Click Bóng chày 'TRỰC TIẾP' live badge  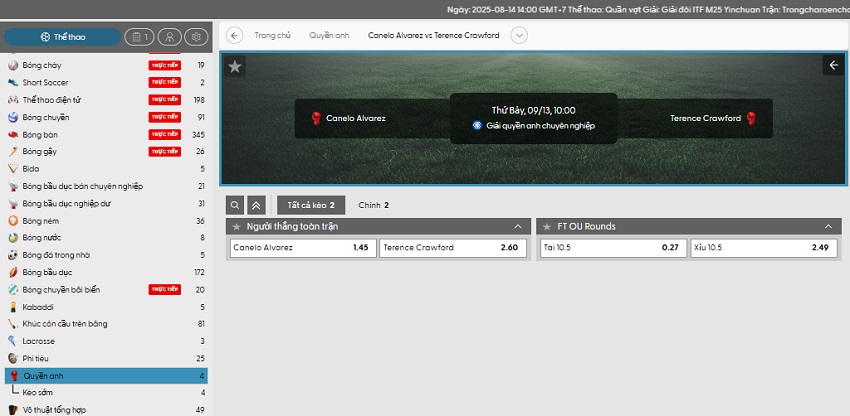(x=165, y=65)
